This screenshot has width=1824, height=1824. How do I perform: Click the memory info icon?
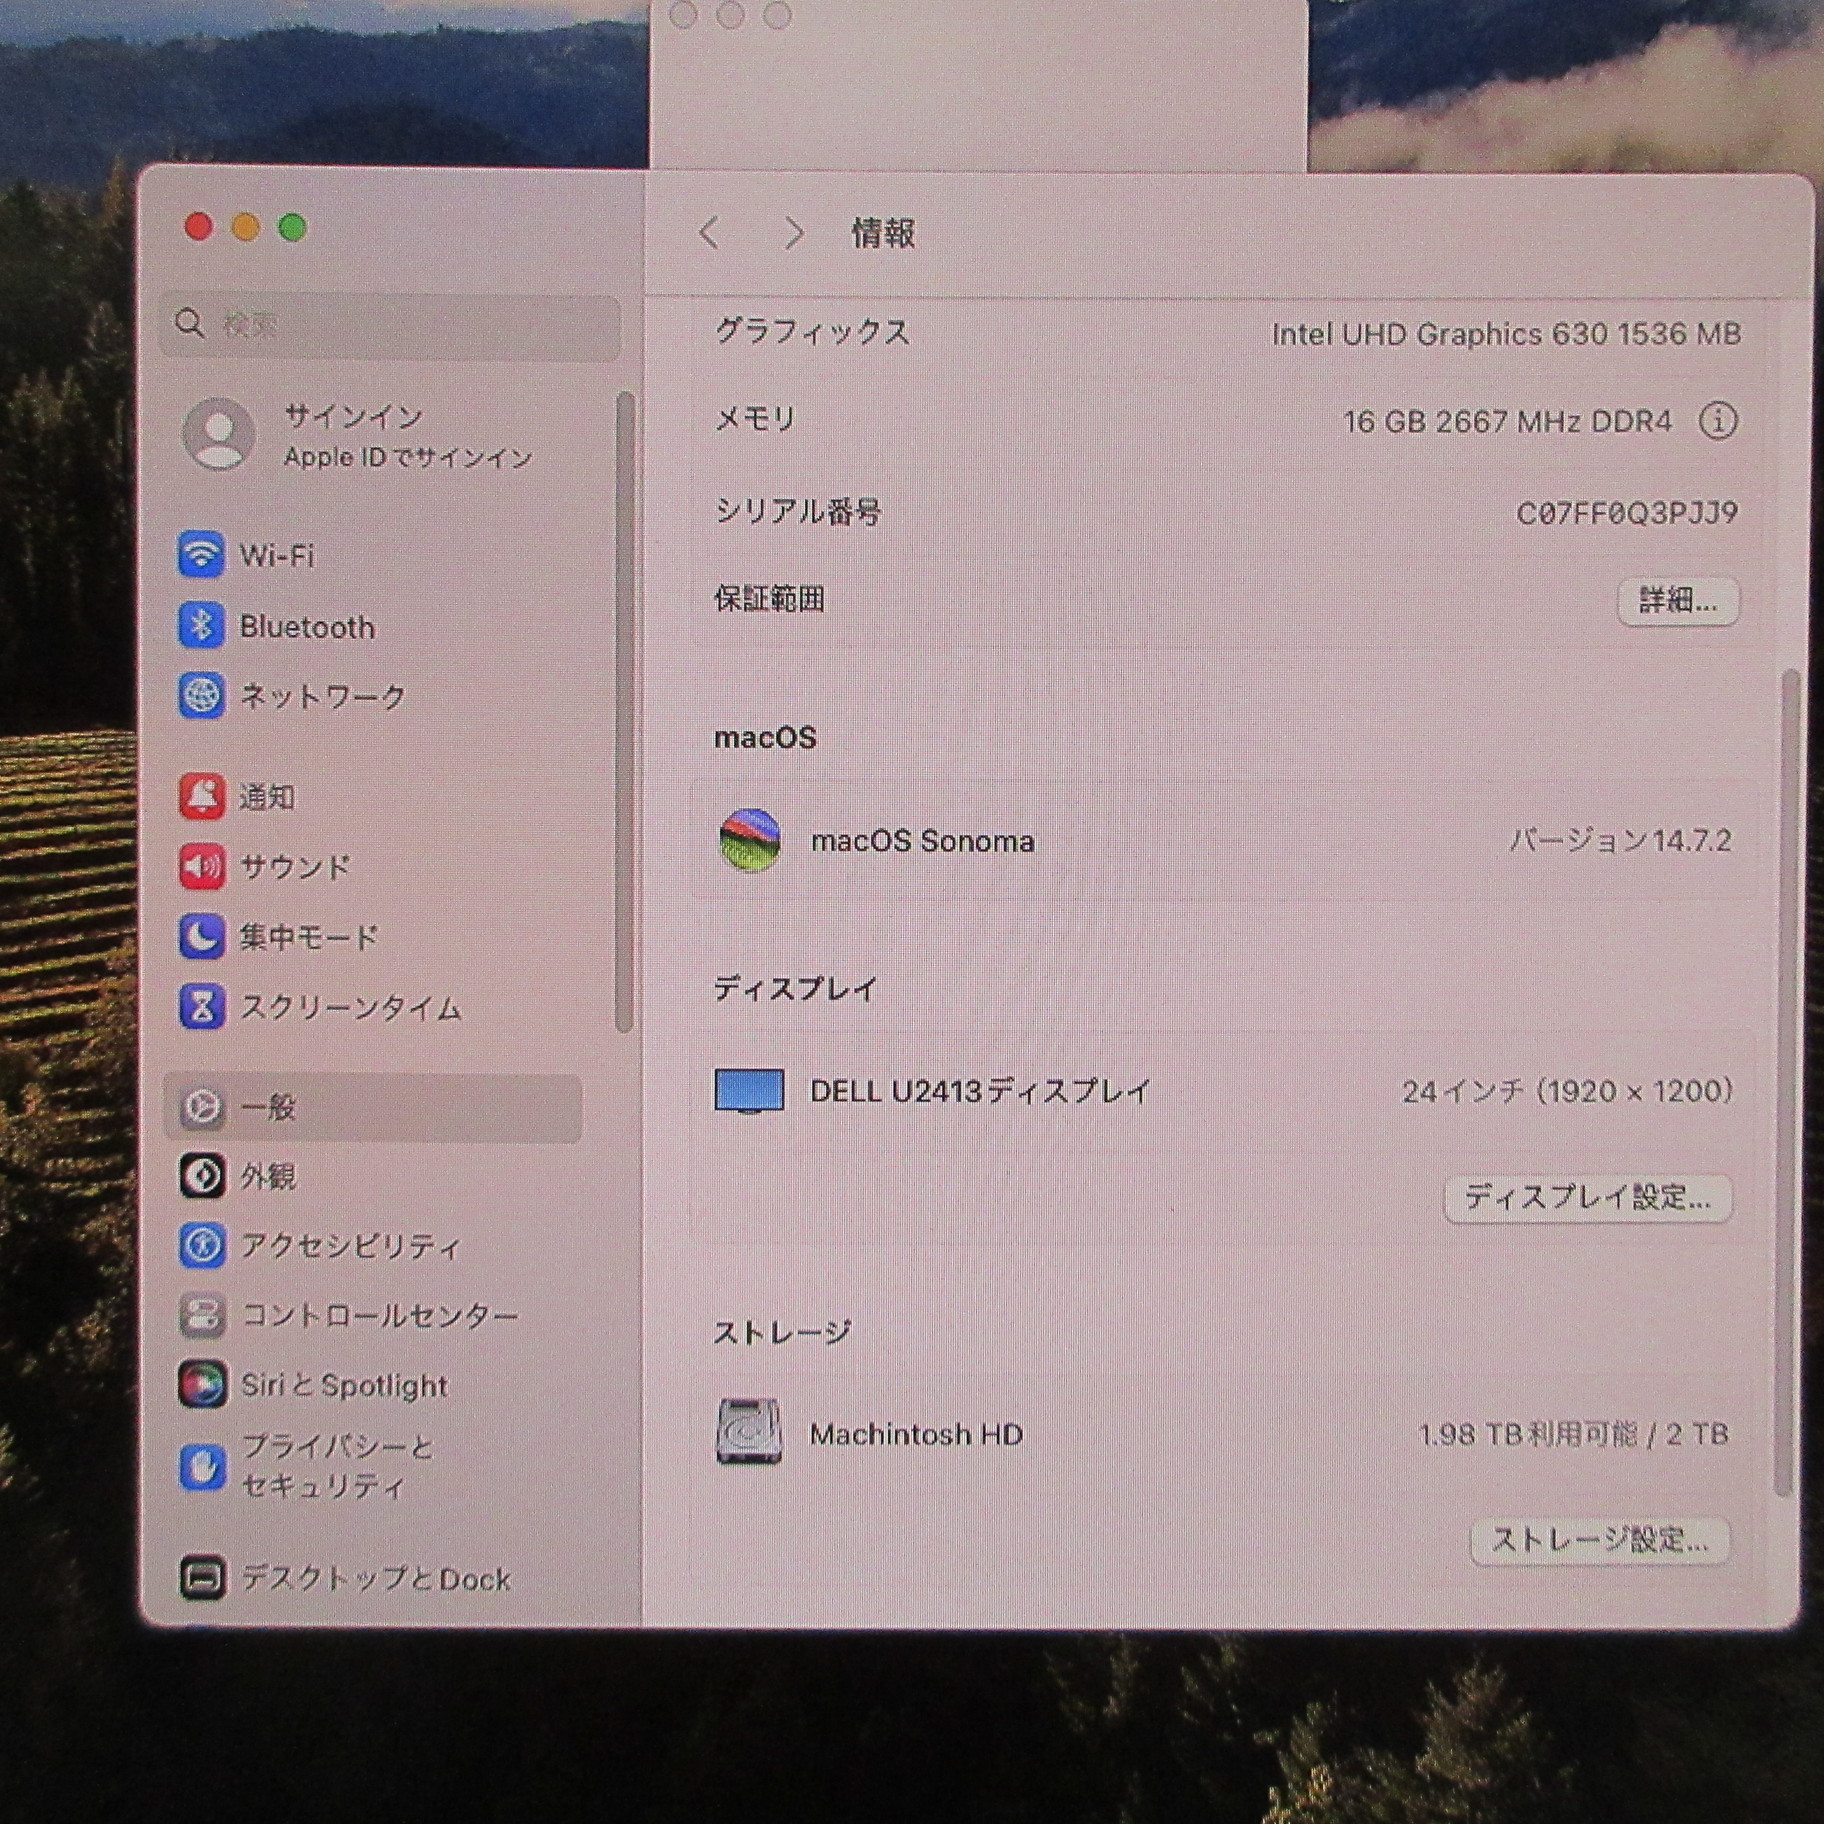coord(1717,421)
